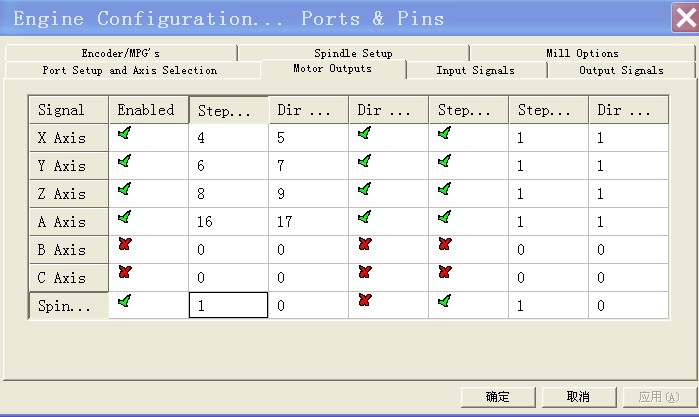Image resolution: width=699 pixels, height=417 pixels.
Task: Open the Mill Options tab
Action: [582, 53]
